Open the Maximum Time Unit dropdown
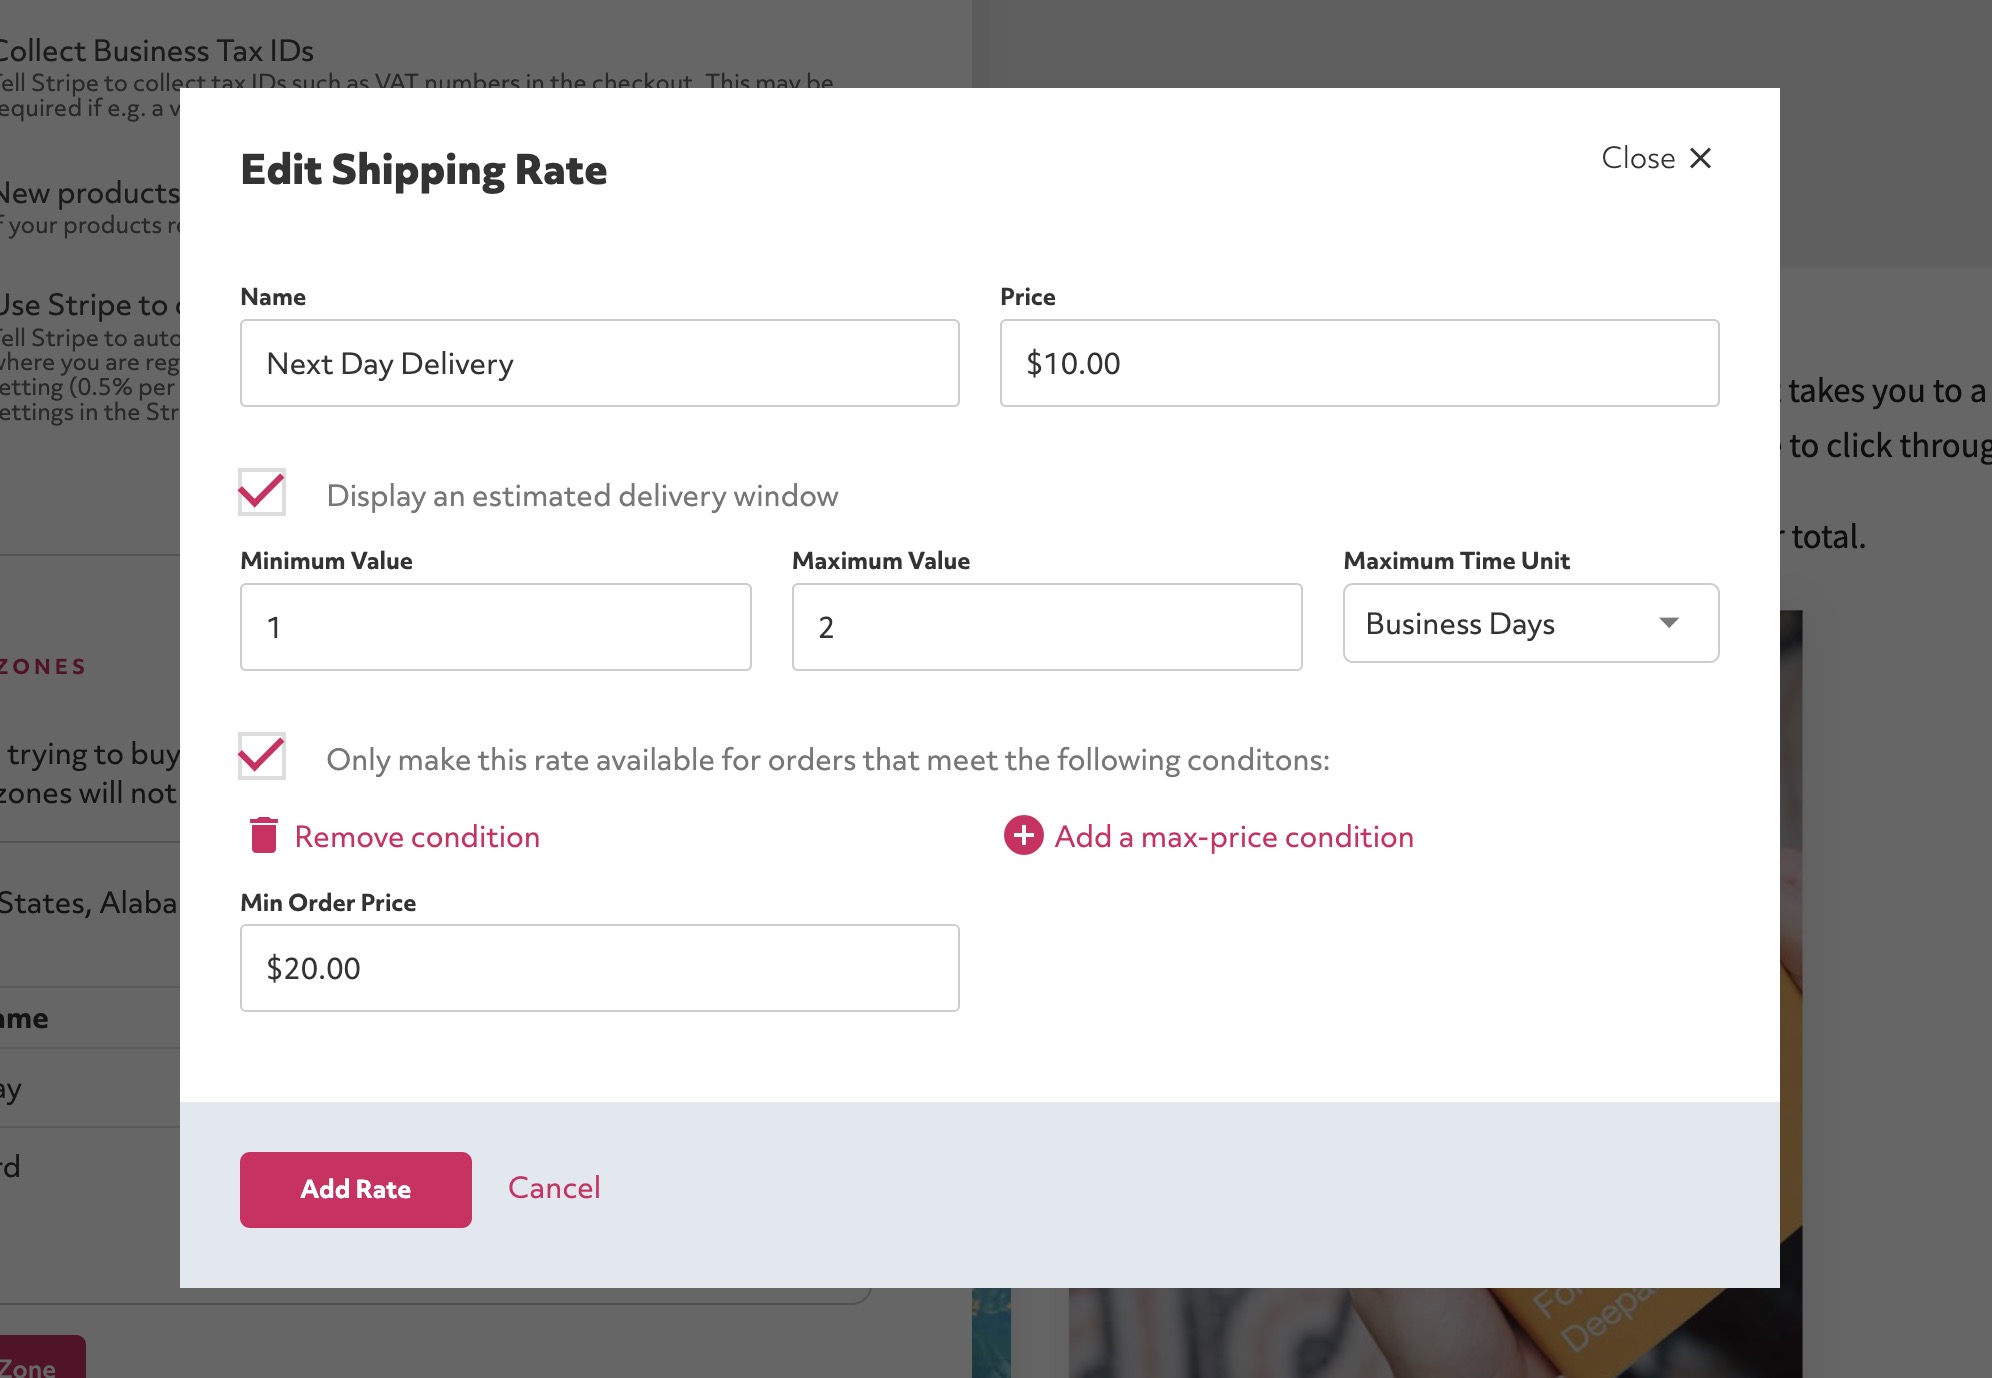This screenshot has width=1992, height=1378. coord(1531,623)
